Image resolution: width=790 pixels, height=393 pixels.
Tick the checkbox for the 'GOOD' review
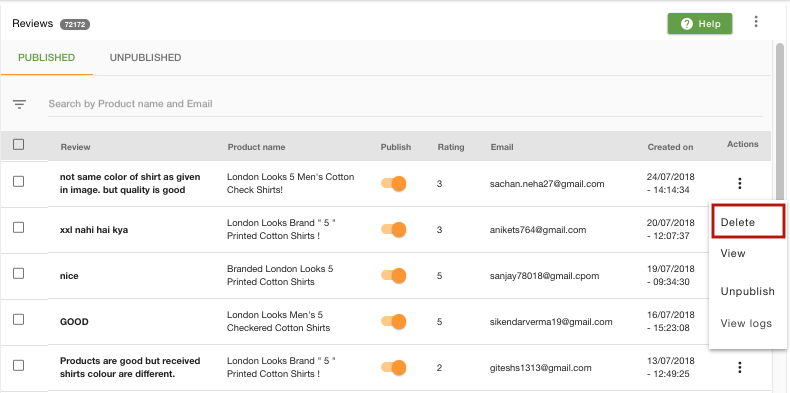pos(19,319)
